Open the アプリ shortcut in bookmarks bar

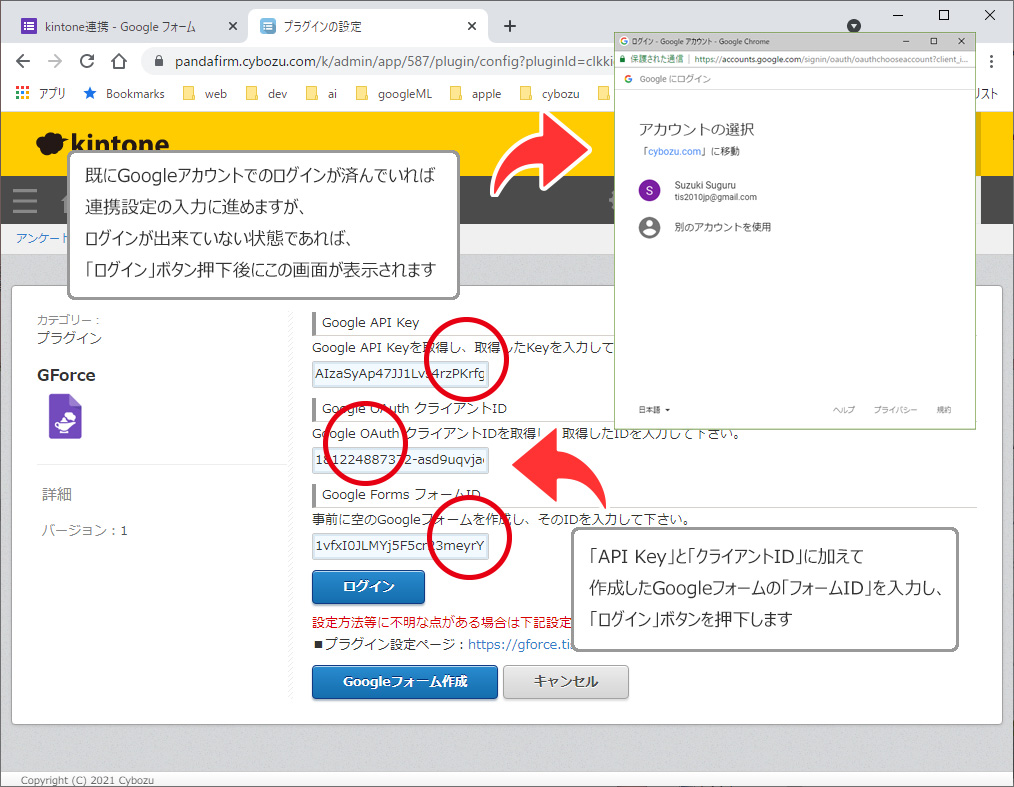tap(40, 93)
